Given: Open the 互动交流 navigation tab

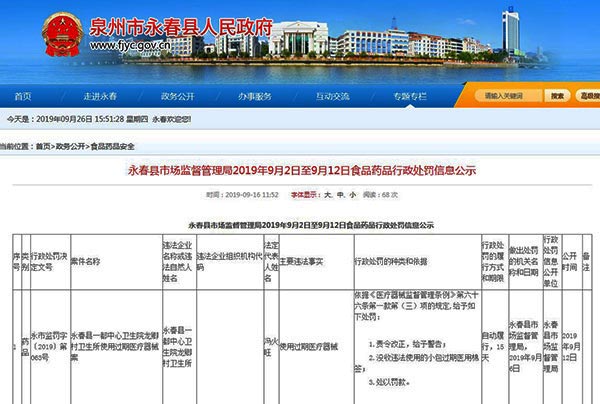Looking at the screenshot, I should [333, 96].
